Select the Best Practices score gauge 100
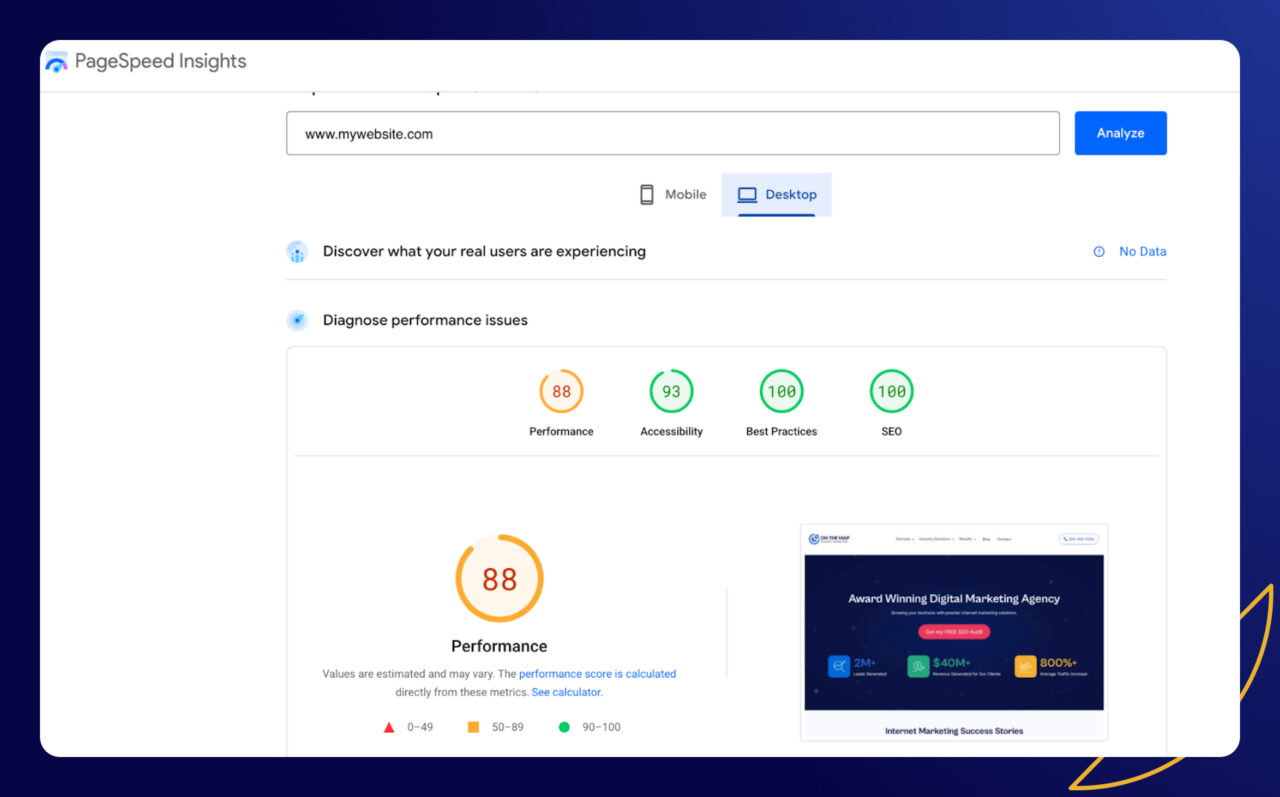1280x797 pixels. (x=781, y=392)
